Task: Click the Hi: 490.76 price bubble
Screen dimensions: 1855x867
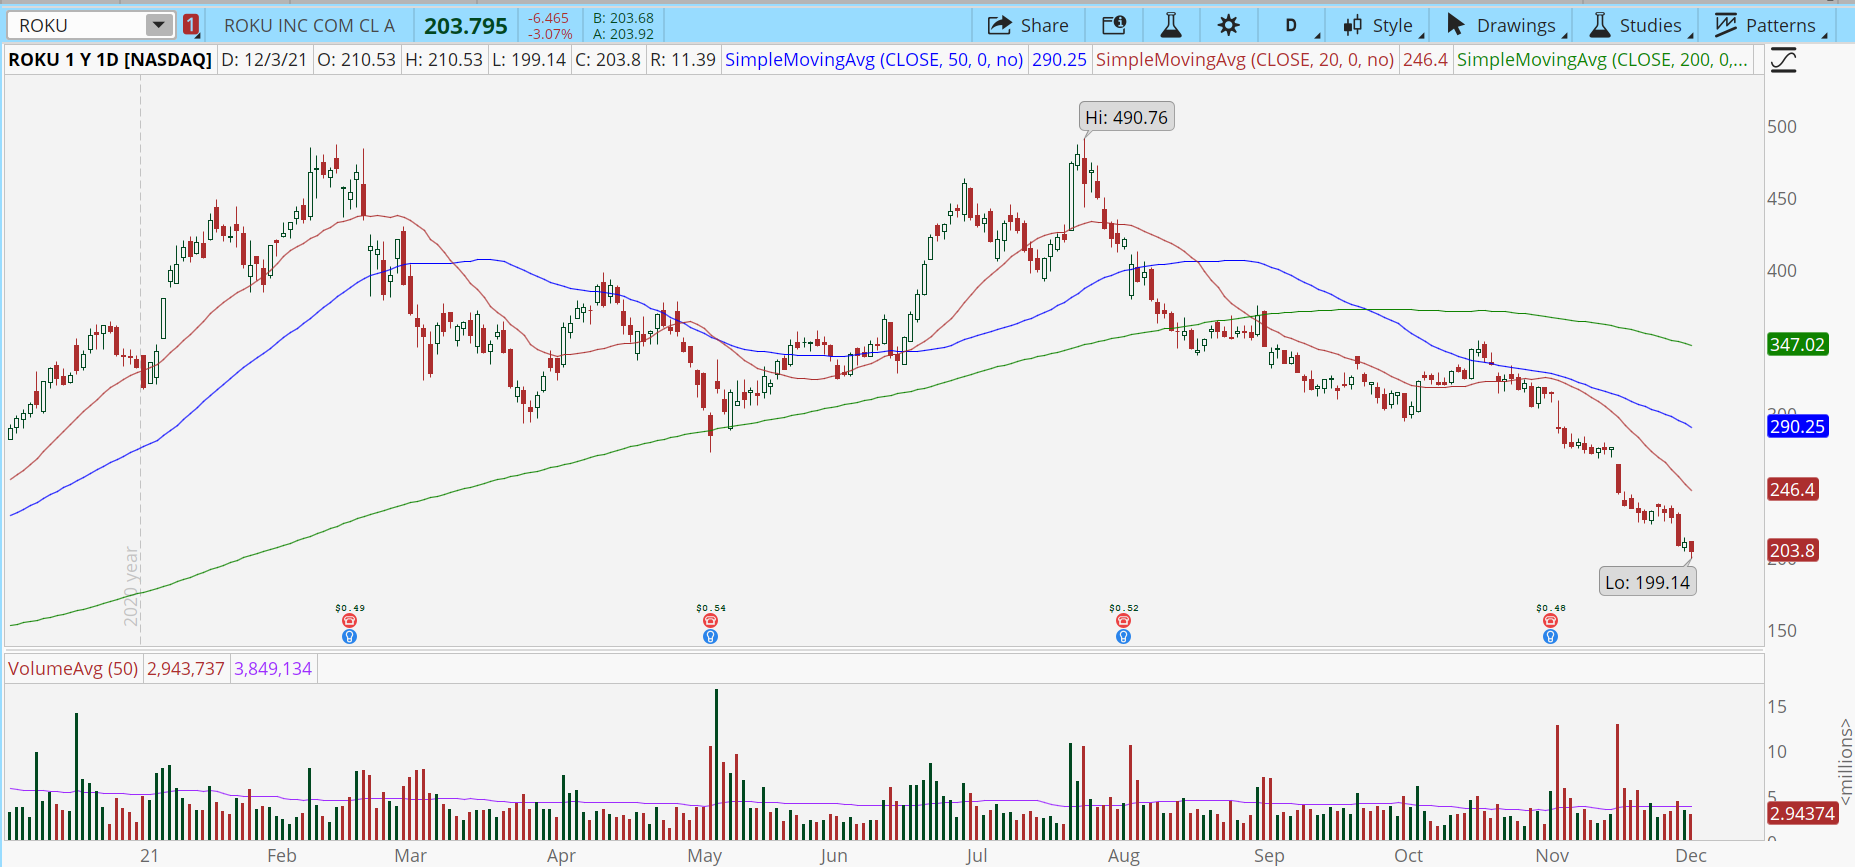Action: (1126, 118)
